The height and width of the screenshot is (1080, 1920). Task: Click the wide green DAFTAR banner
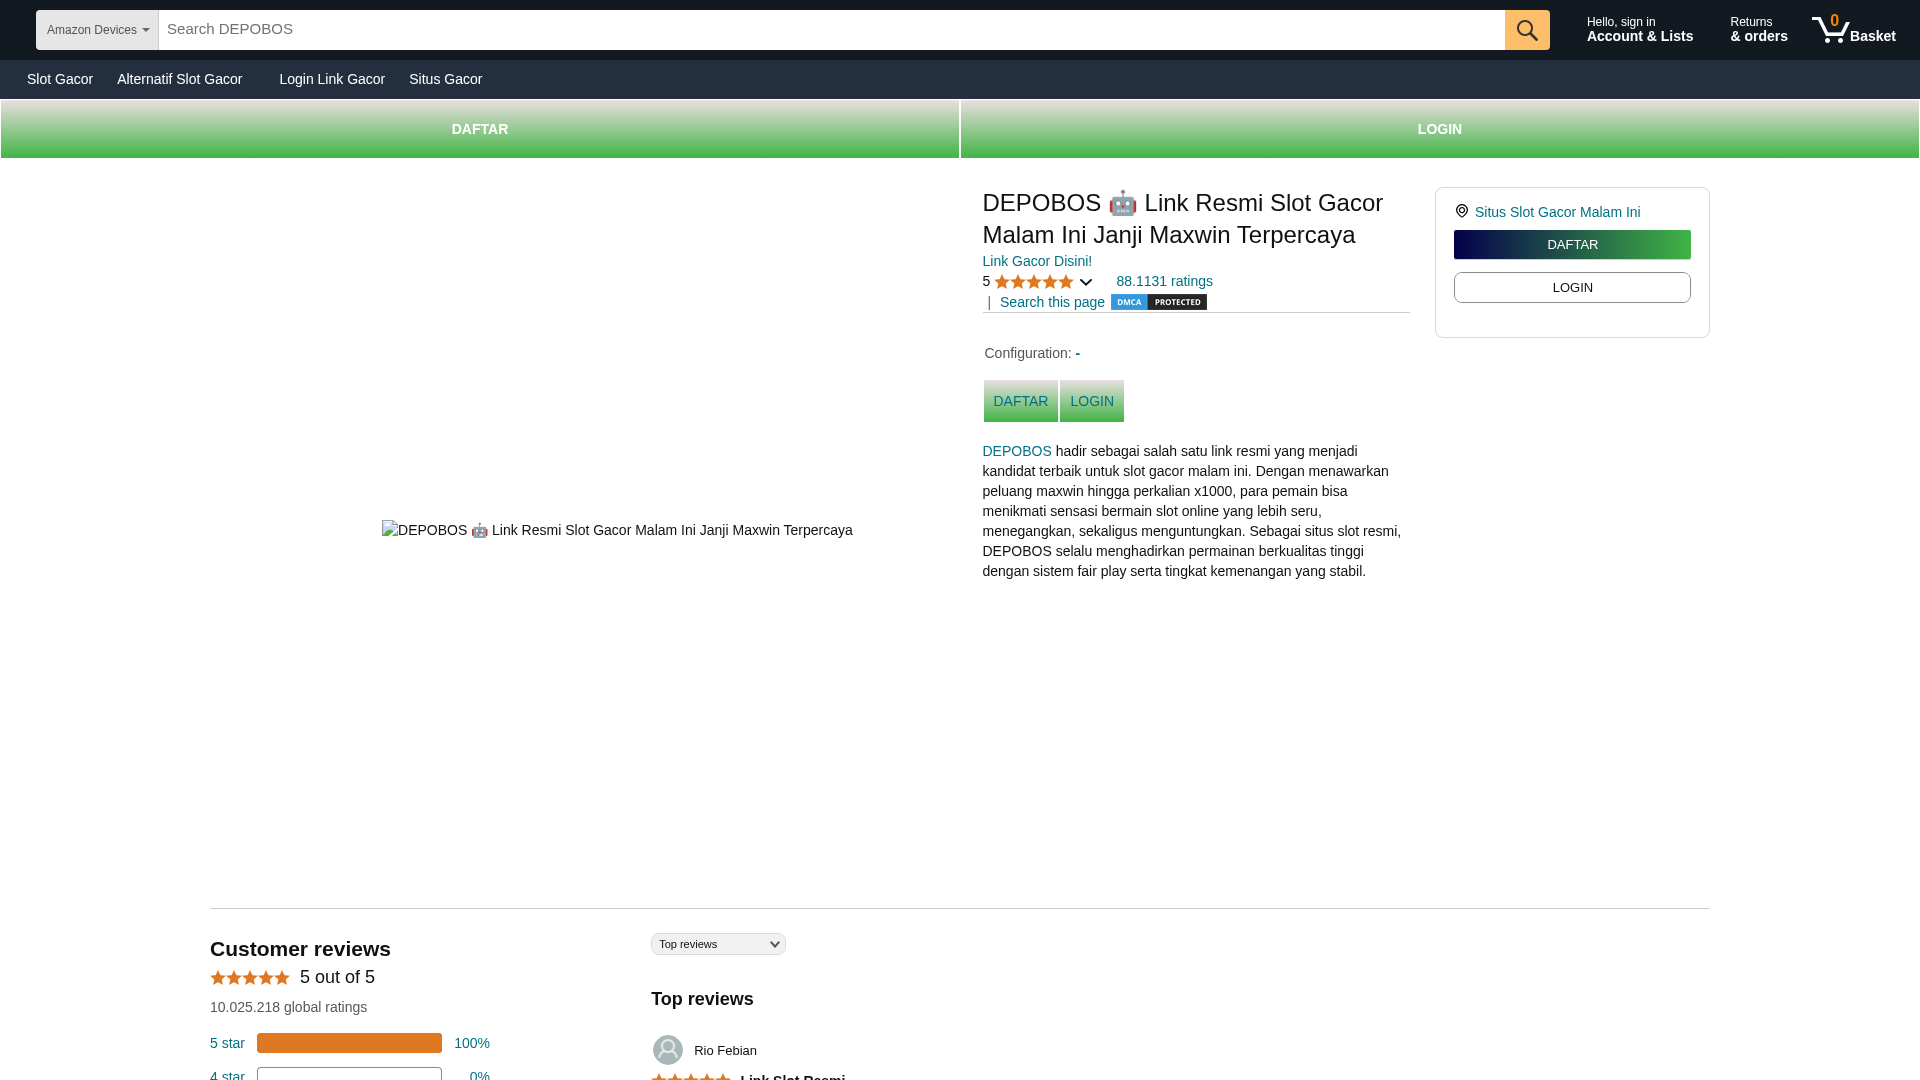click(x=480, y=129)
